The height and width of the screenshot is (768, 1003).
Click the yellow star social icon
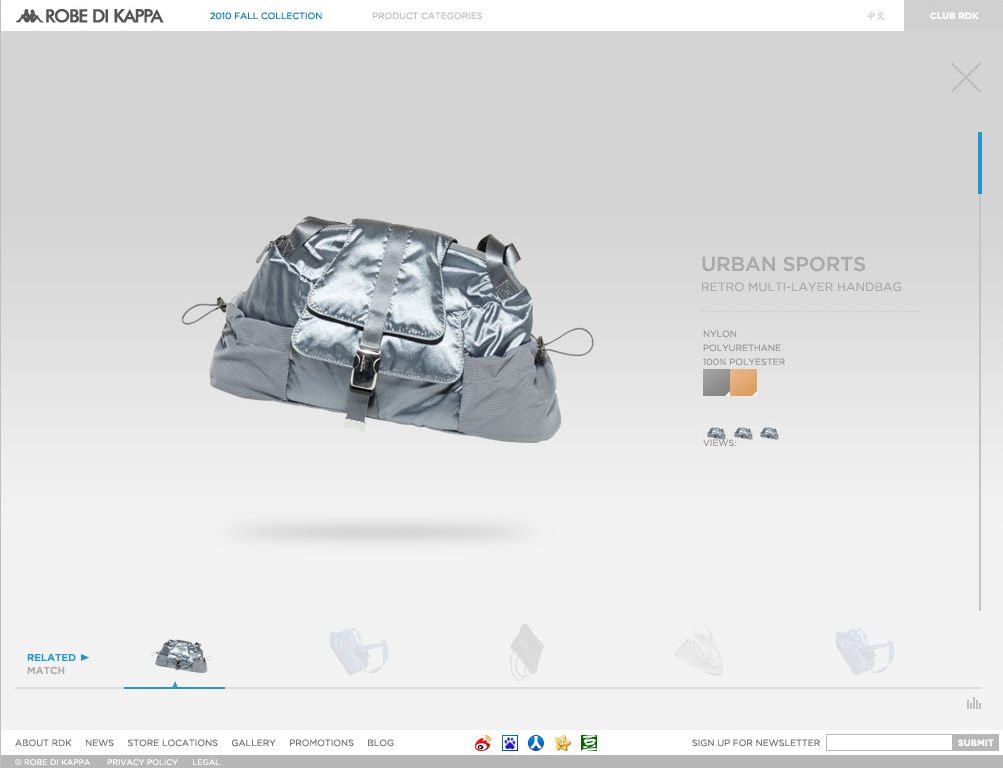click(563, 743)
